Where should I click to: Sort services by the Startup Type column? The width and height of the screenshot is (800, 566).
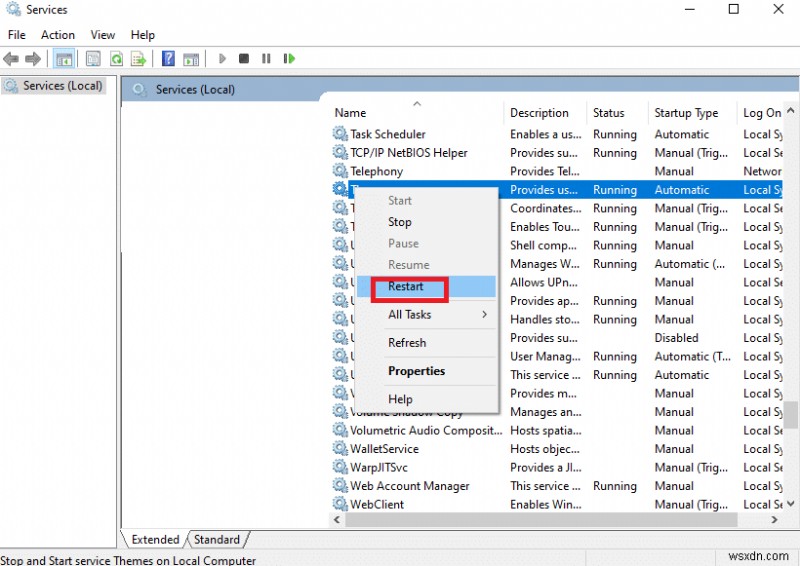point(686,113)
